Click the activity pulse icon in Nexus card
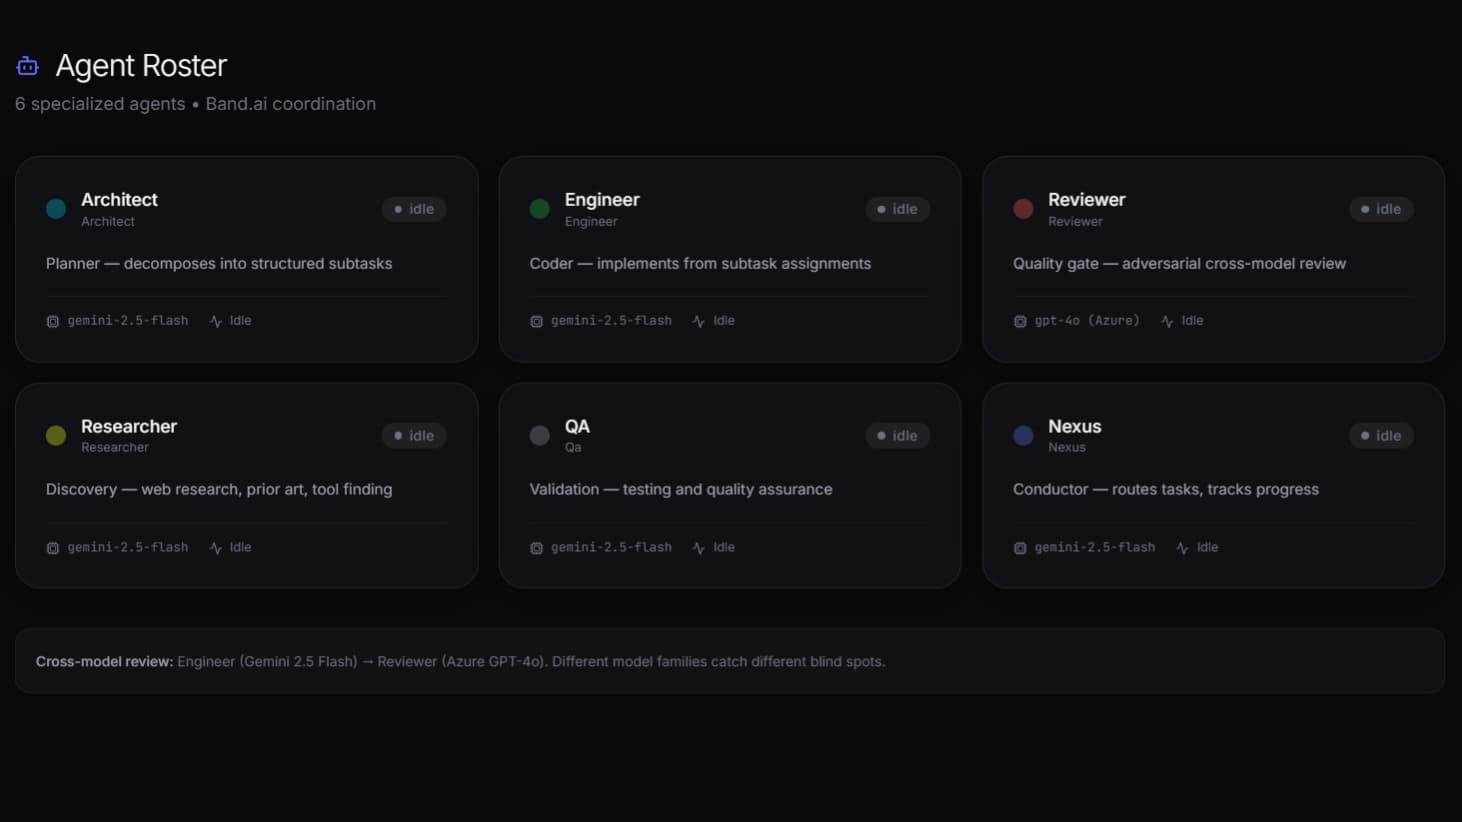This screenshot has width=1462, height=822. pos(1182,548)
